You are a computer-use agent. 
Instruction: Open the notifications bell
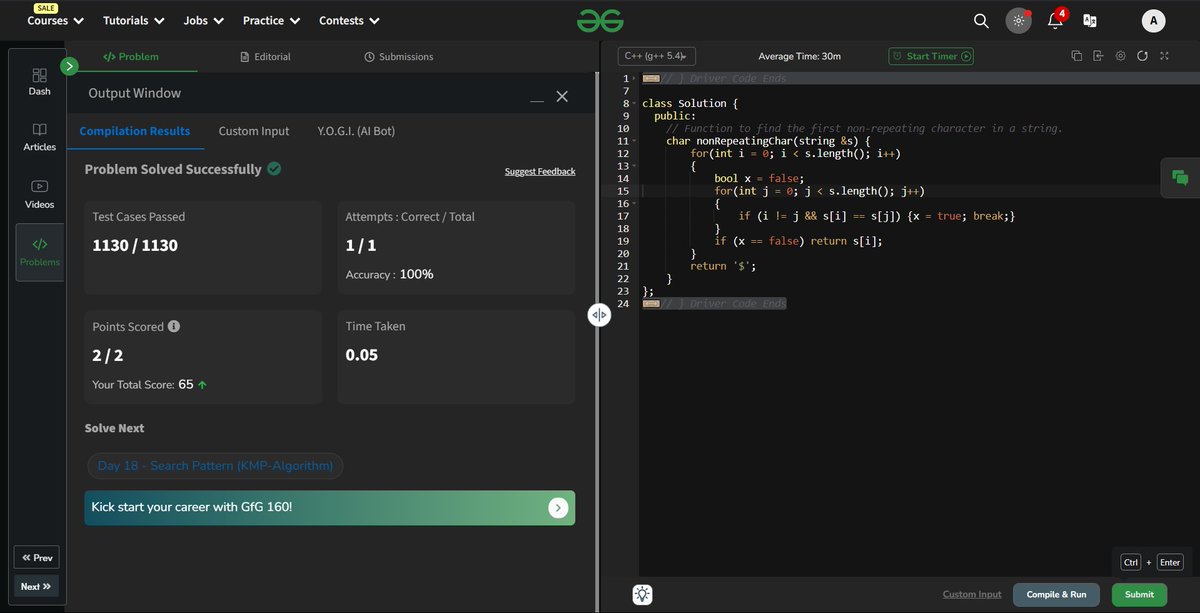[1054, 20]
